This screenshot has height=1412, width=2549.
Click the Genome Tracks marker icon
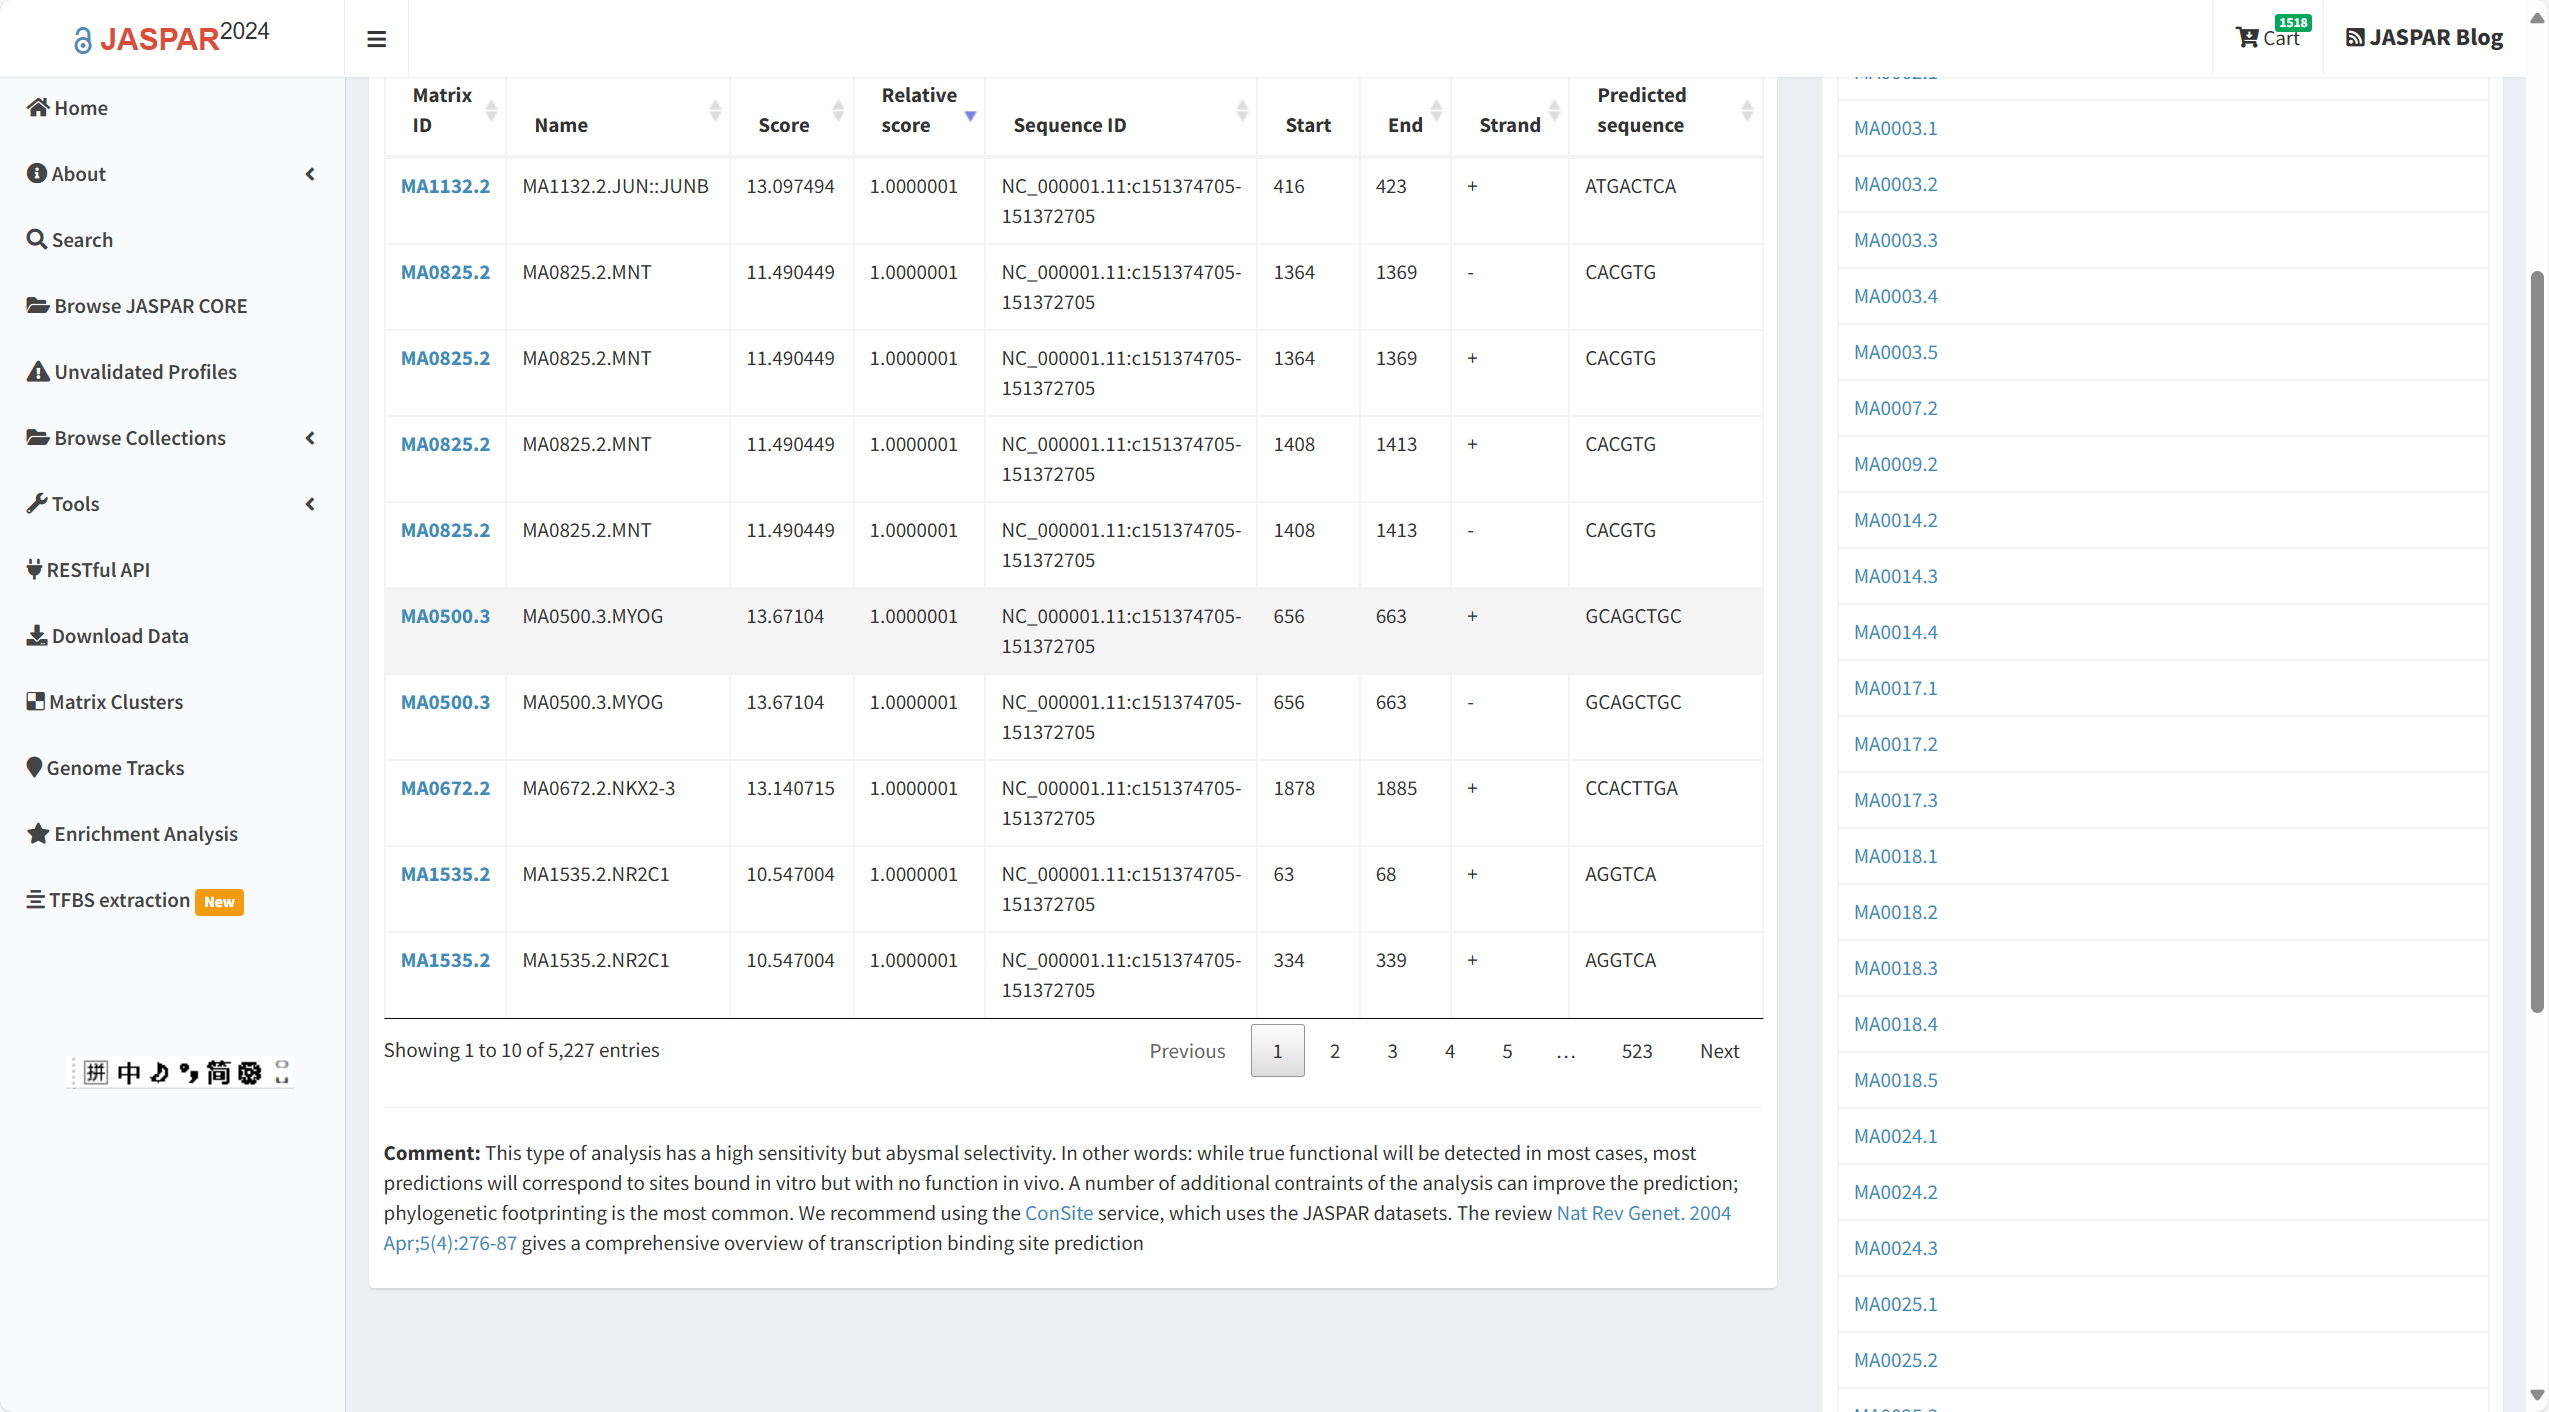click(x=34, y=767)
